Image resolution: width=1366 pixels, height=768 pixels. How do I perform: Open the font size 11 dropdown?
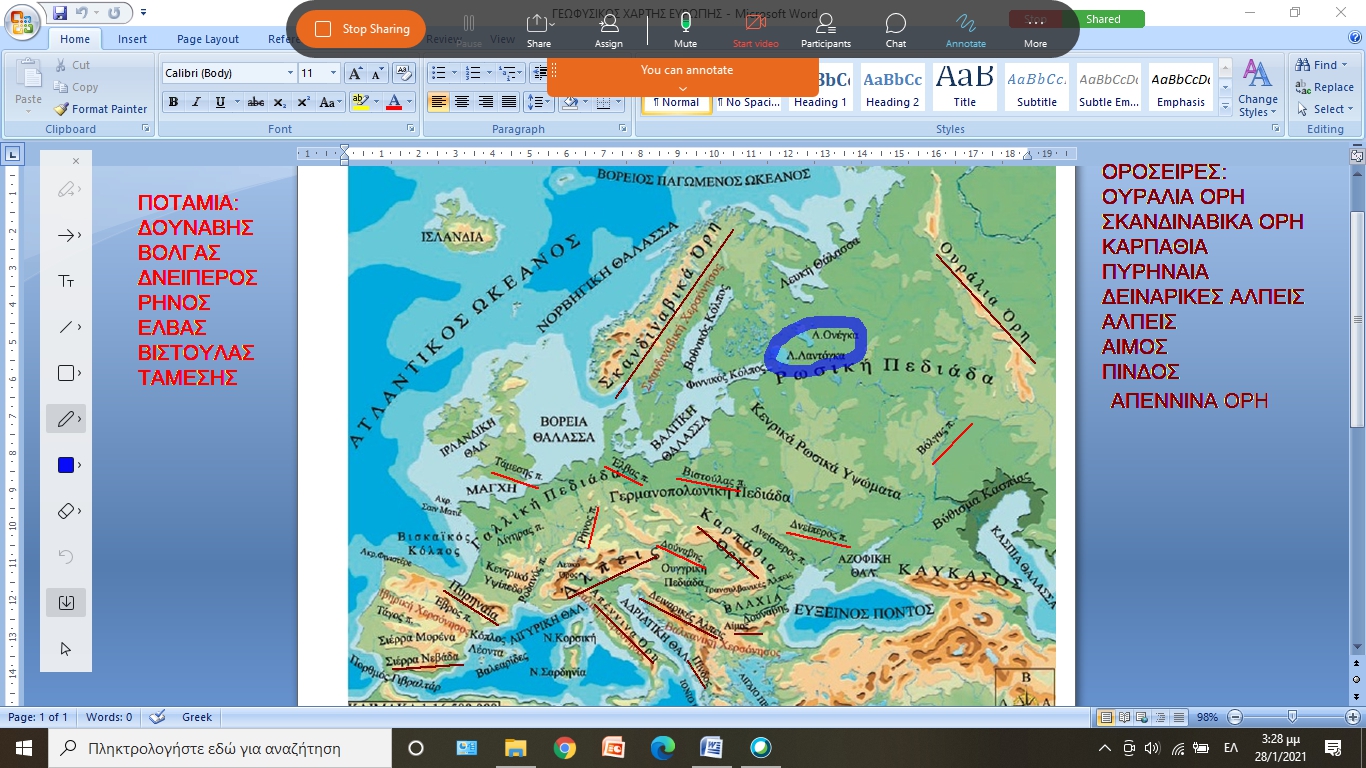[334, 73]
